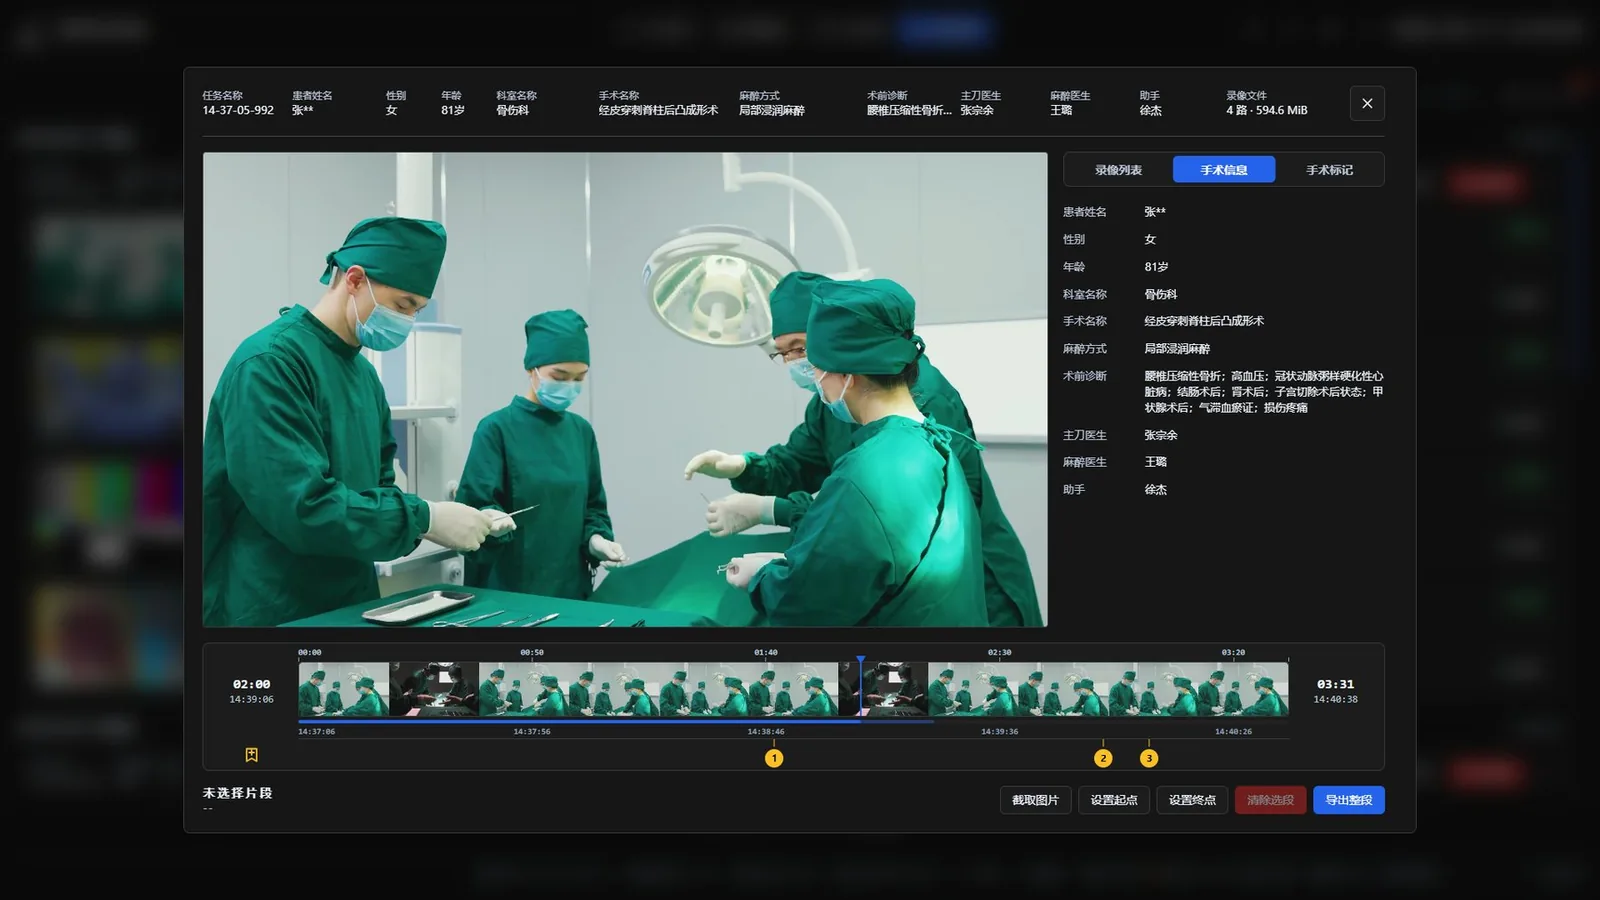Screen dimensions: 1600x900
Task: Click the 03:31 total duration readout
Action: coord(1335,684)
